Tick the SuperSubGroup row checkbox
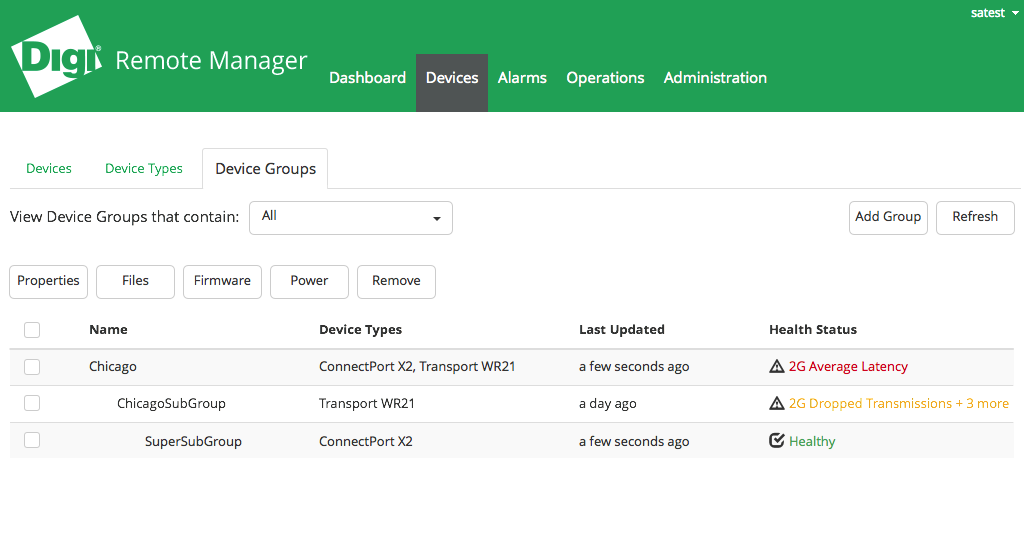Viewport: 1024px width, 550px height. point(32,440)
